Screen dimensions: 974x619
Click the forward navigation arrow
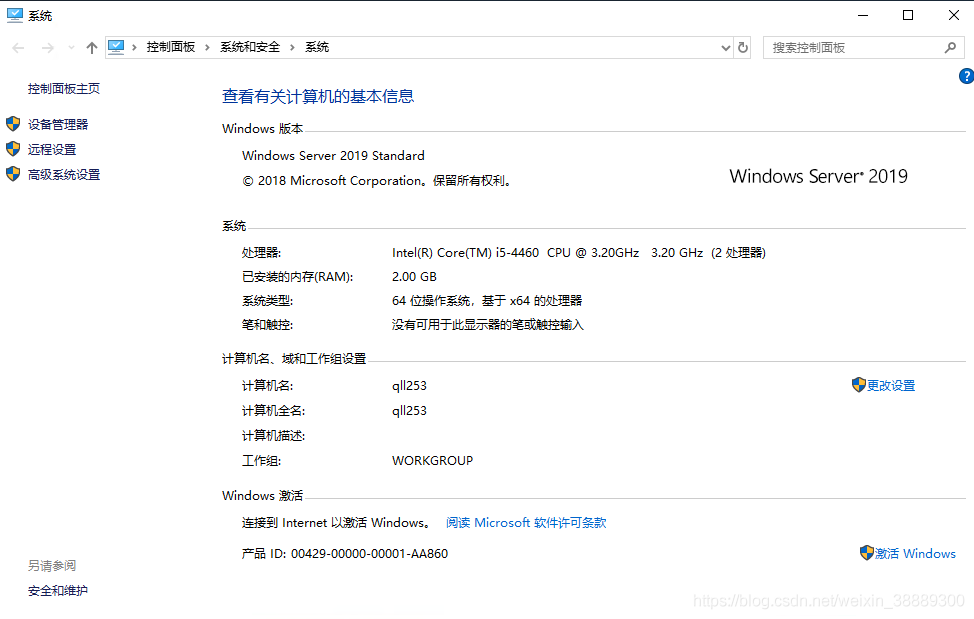pos(47,47)
